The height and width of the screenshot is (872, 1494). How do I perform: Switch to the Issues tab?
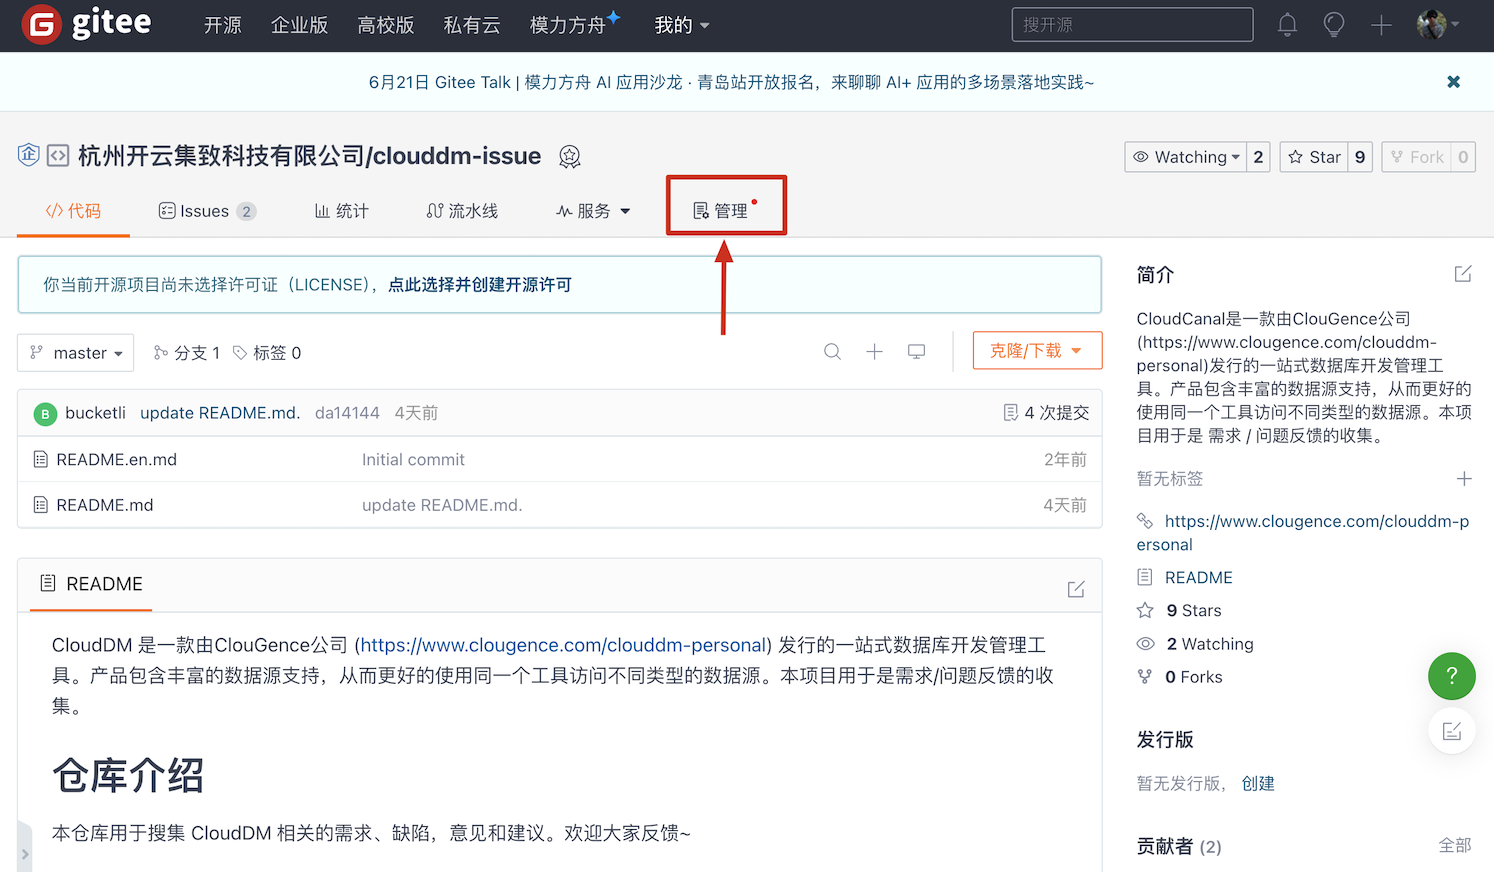tap(206, 211)
